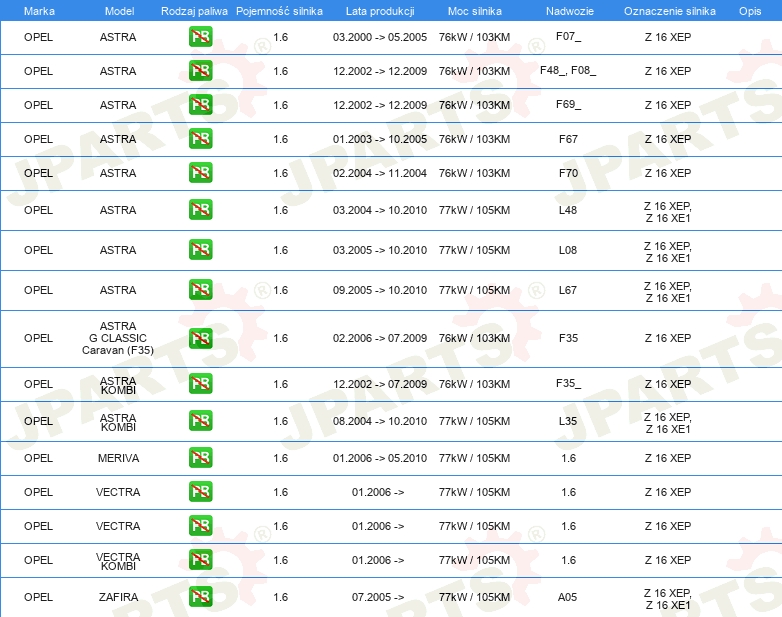Select body code L35
Image resolution: width=782 pixels, height=617 pixels.
tap(568, 421)
